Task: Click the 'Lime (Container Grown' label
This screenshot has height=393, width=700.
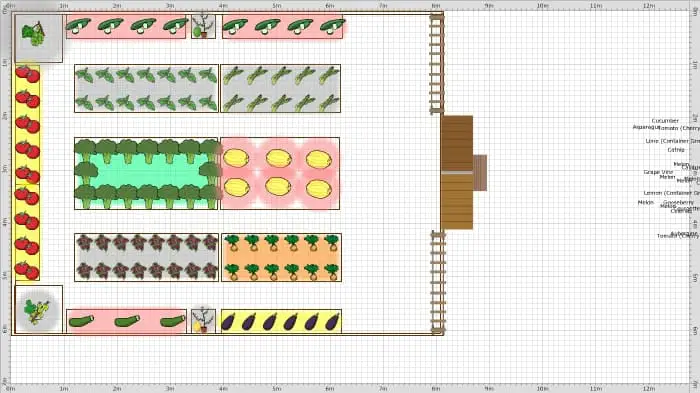Action: tap(672, 141)
